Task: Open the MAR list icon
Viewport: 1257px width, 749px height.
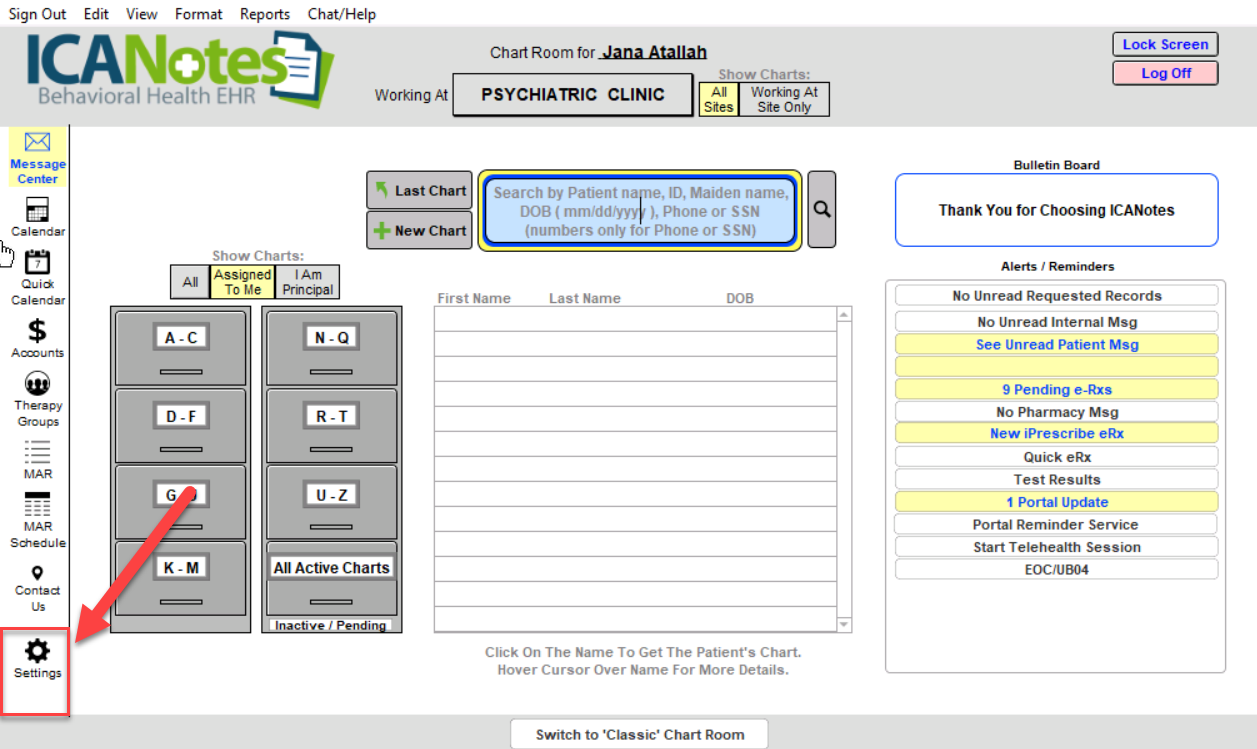Action: tap(37, 452)
